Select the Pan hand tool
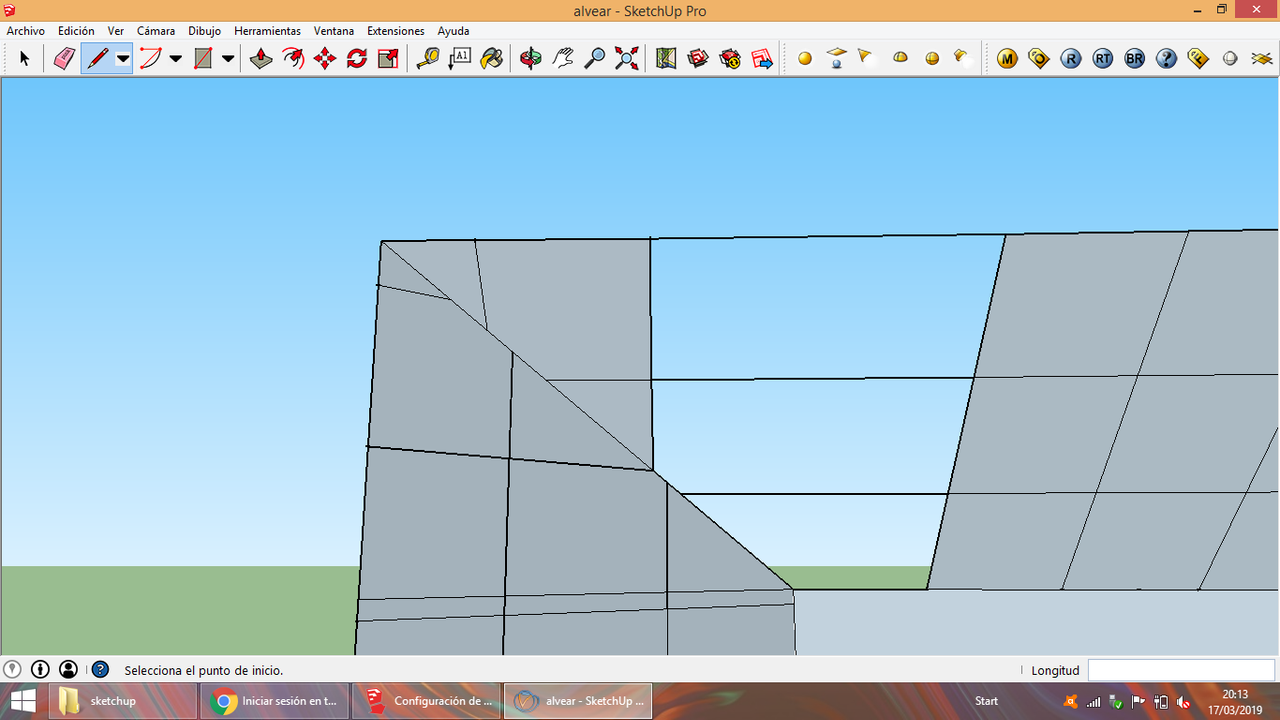Screen dimensions: 1280x720 (x=563, y=59)
